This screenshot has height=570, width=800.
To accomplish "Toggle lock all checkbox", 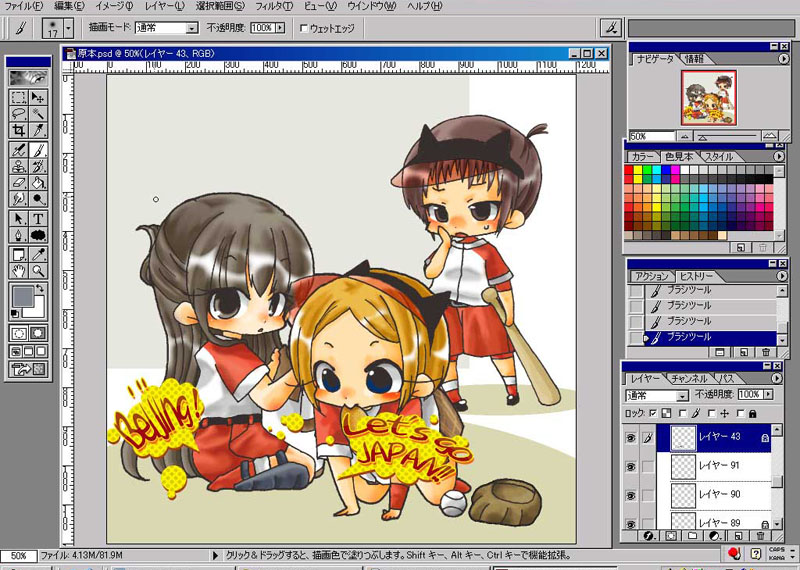I will coord(740,413).
